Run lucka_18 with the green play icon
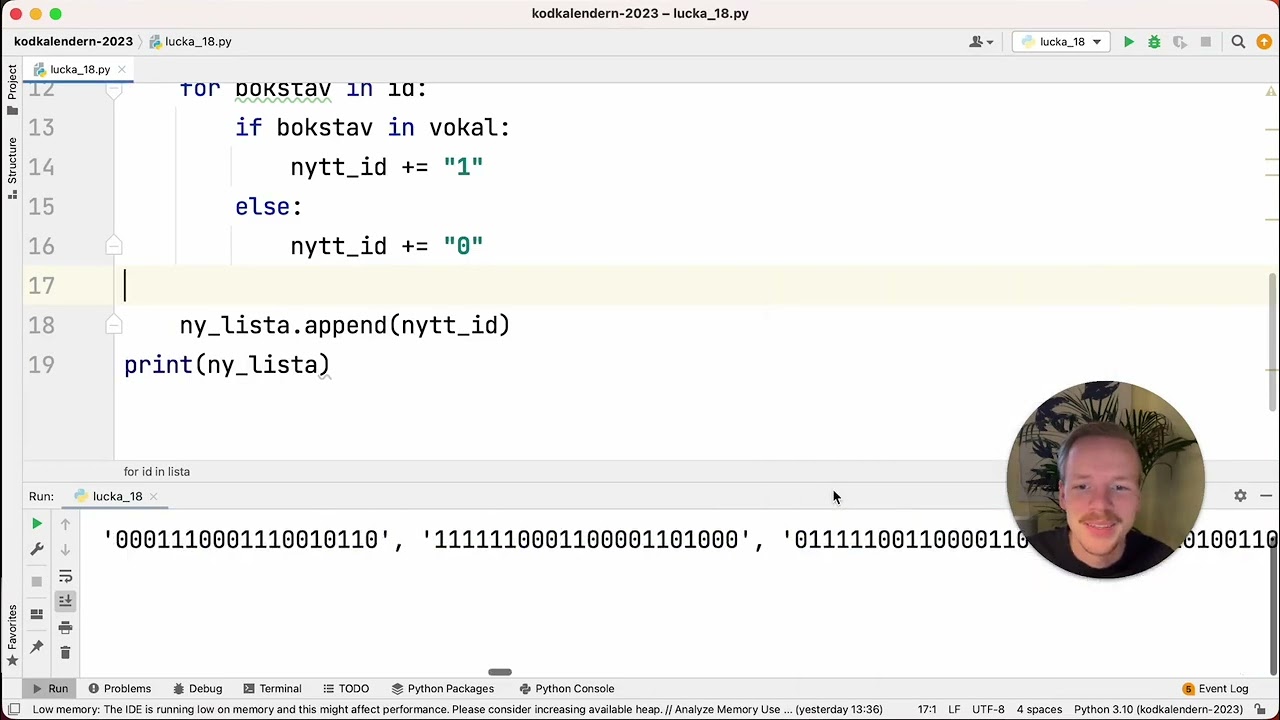1280x720 pixels. [x=1128, y=42]
